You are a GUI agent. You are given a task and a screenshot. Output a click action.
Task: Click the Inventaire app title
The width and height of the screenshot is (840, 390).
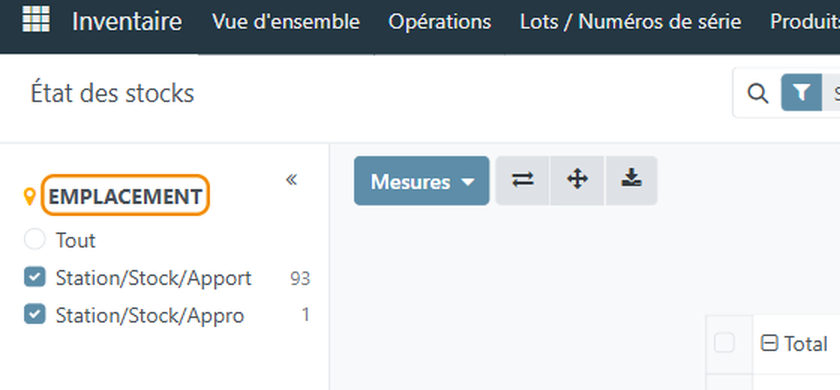pos(127,22)
